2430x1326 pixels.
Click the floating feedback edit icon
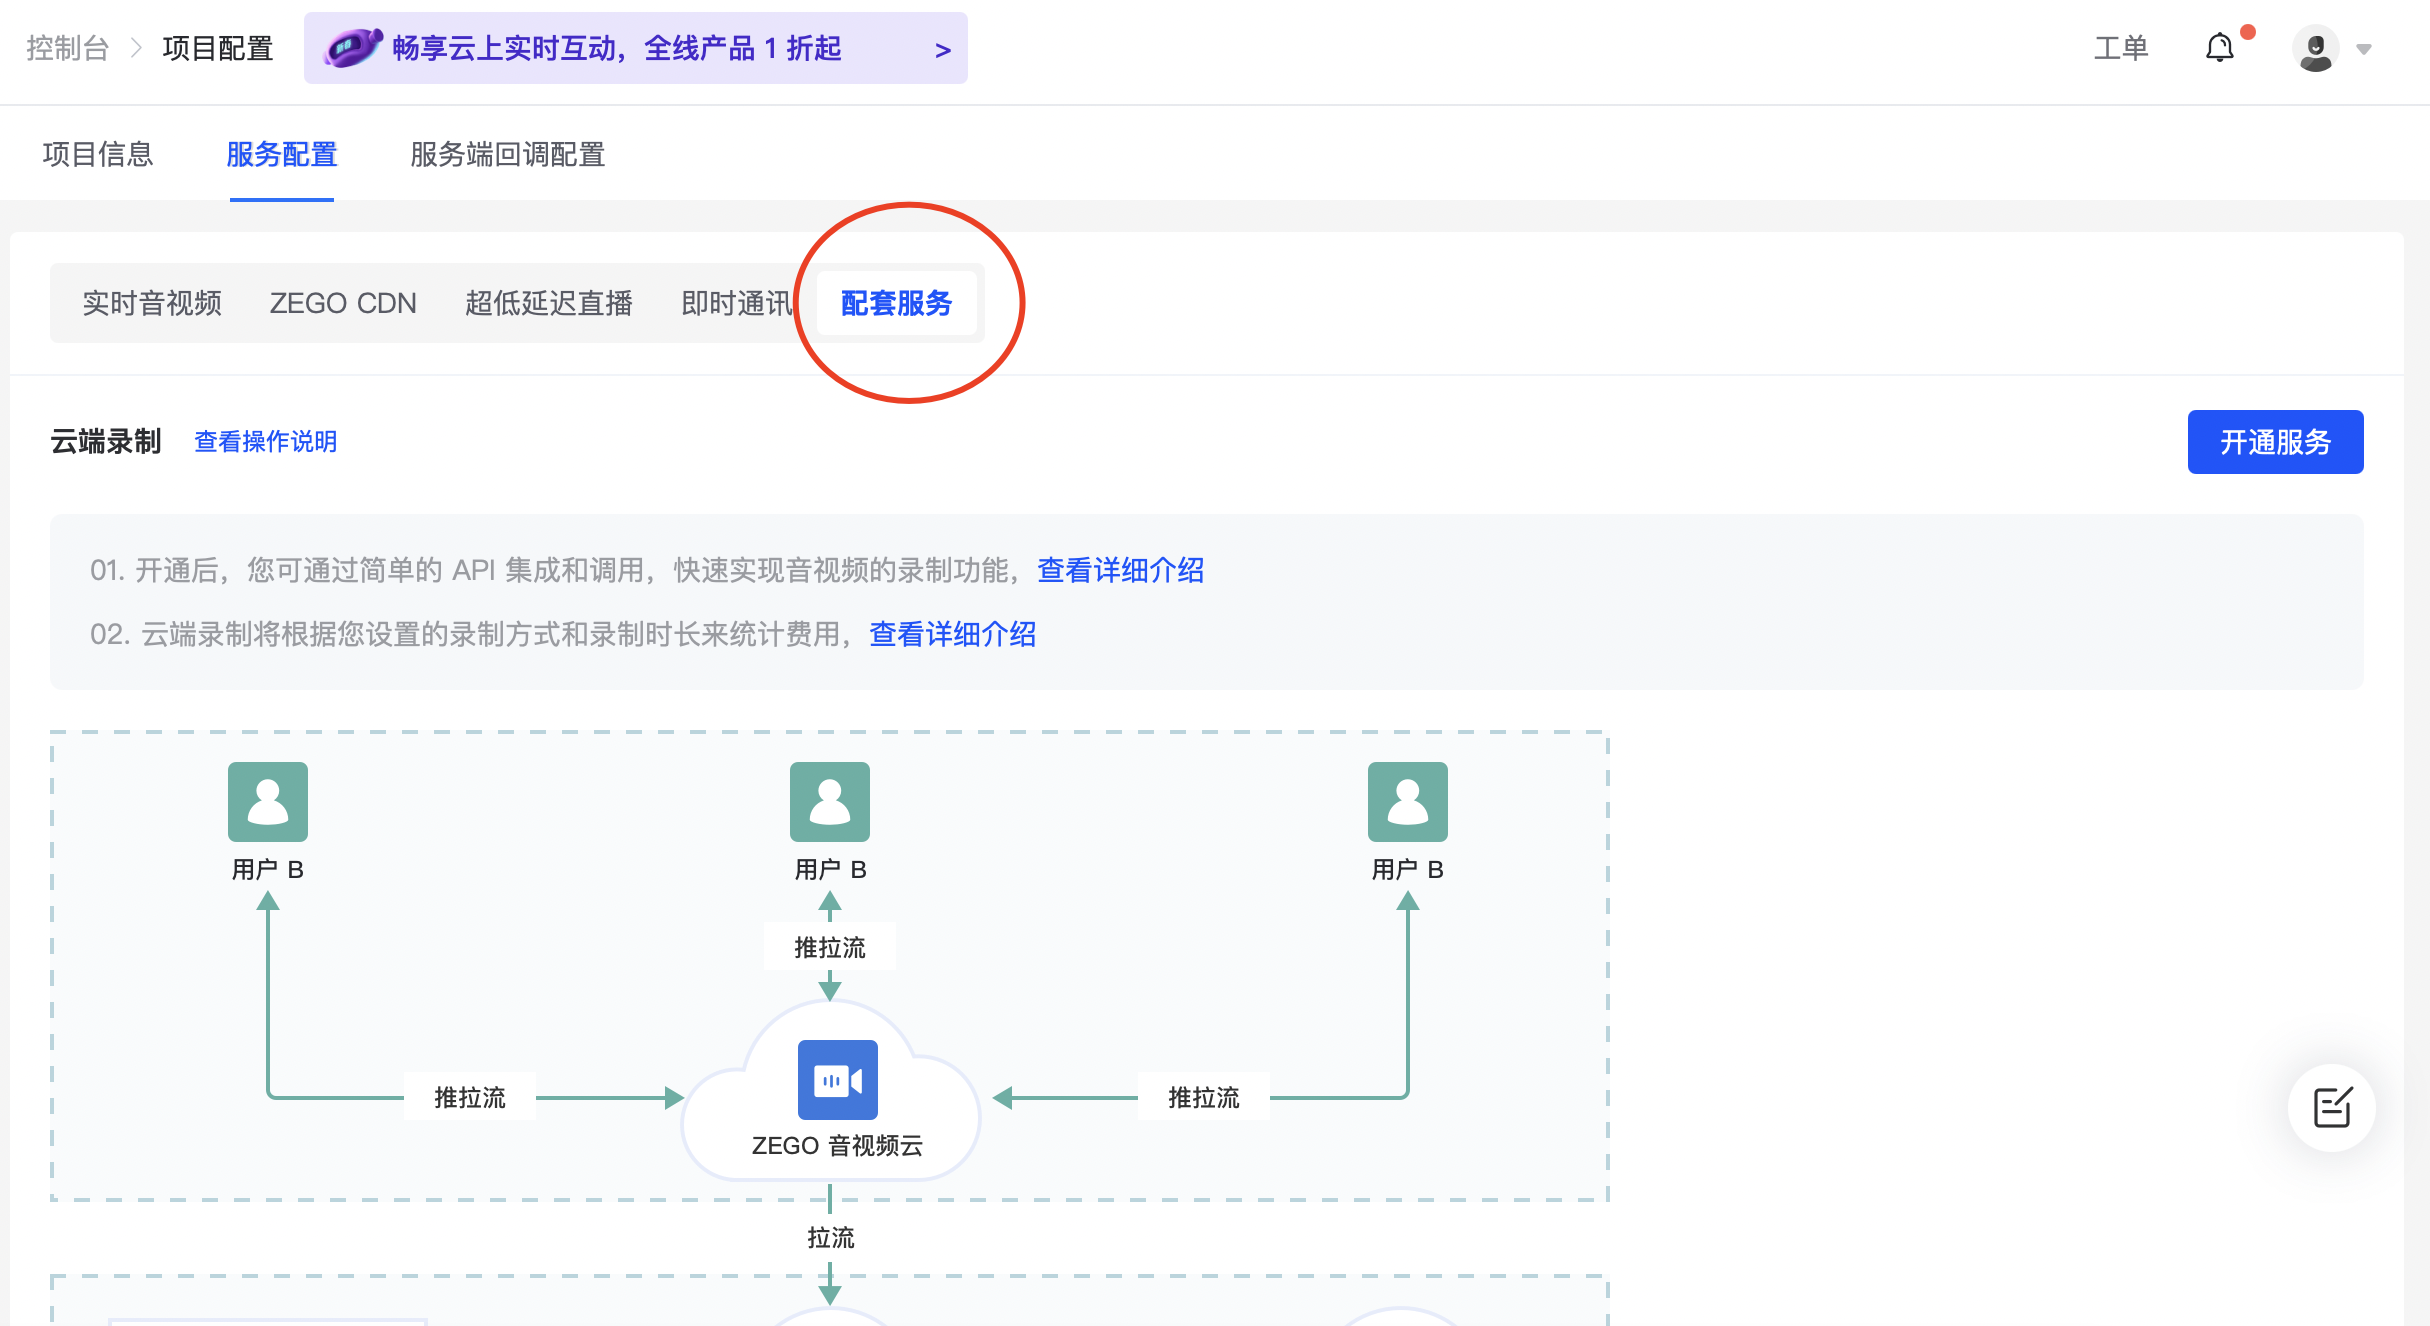click(x=2332, y=1107)
